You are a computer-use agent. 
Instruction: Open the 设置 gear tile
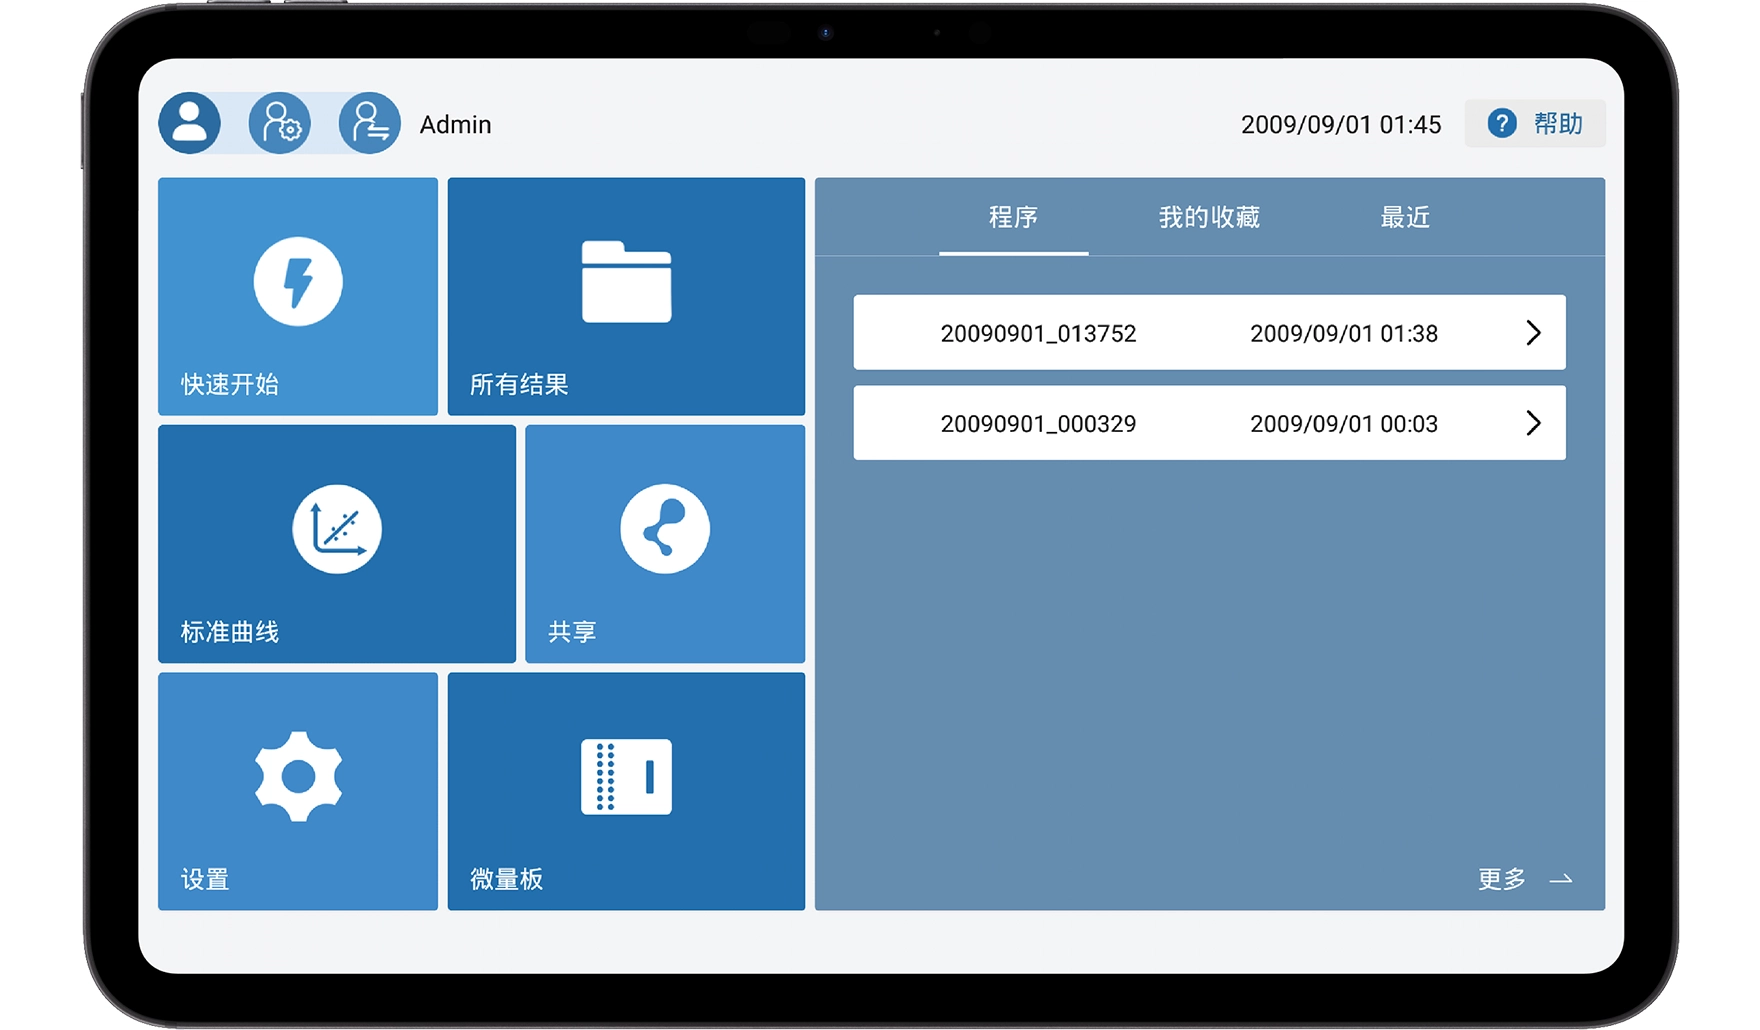point(298,790)
